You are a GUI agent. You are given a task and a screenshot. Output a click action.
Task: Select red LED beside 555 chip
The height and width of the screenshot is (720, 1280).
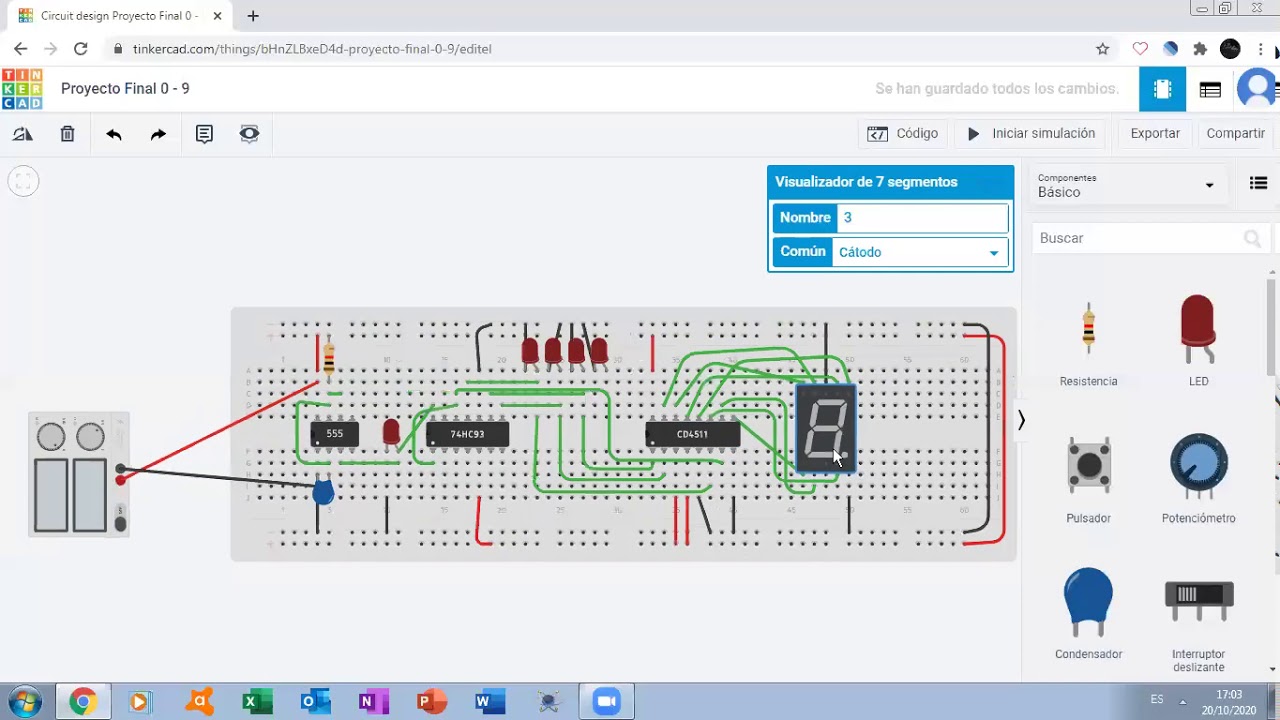[391, 432]
